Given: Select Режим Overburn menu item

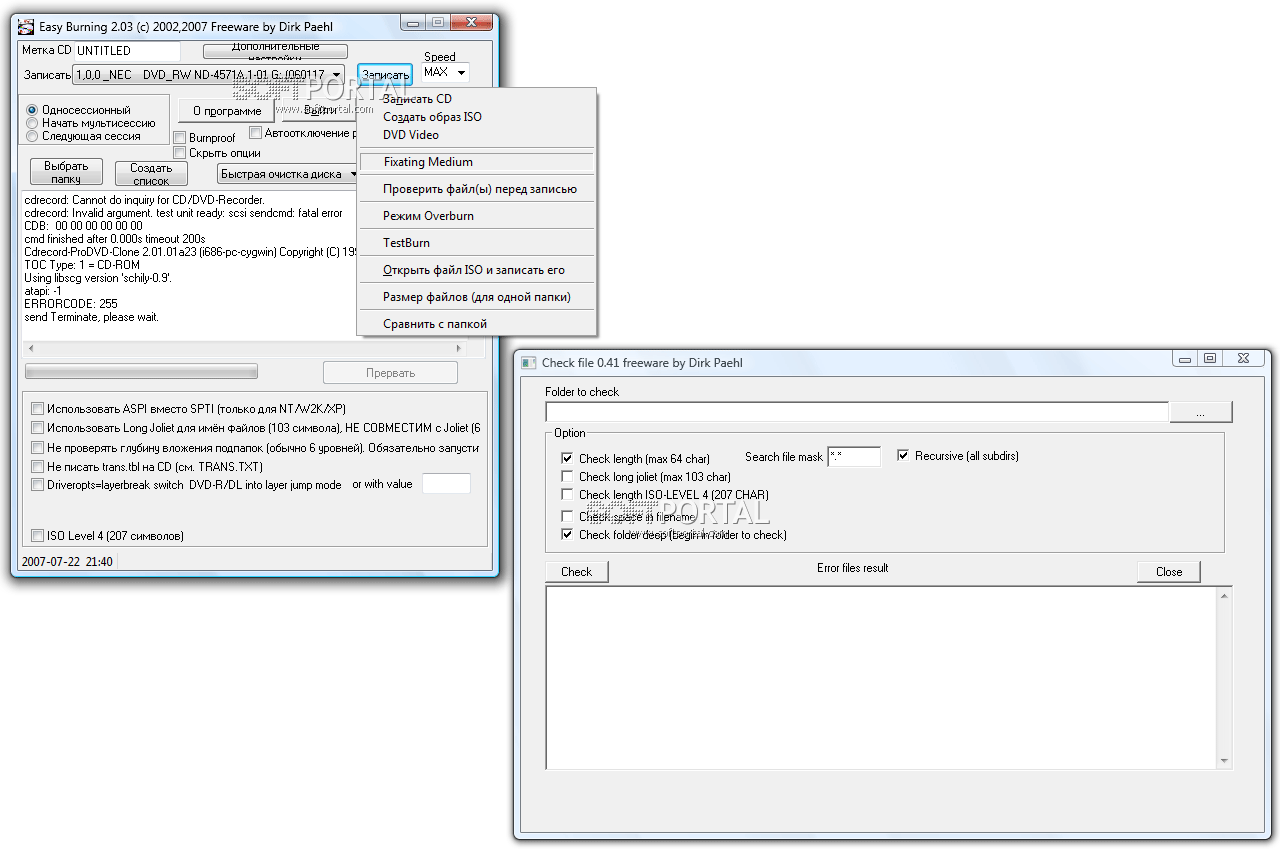Looking at the screenshot, I should point(428,216).
